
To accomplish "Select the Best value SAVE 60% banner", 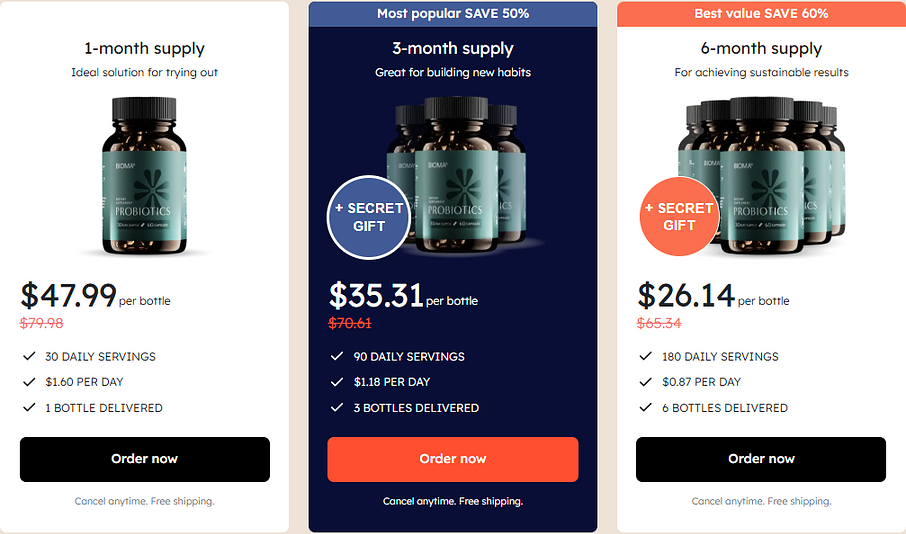I will [761, 14].
